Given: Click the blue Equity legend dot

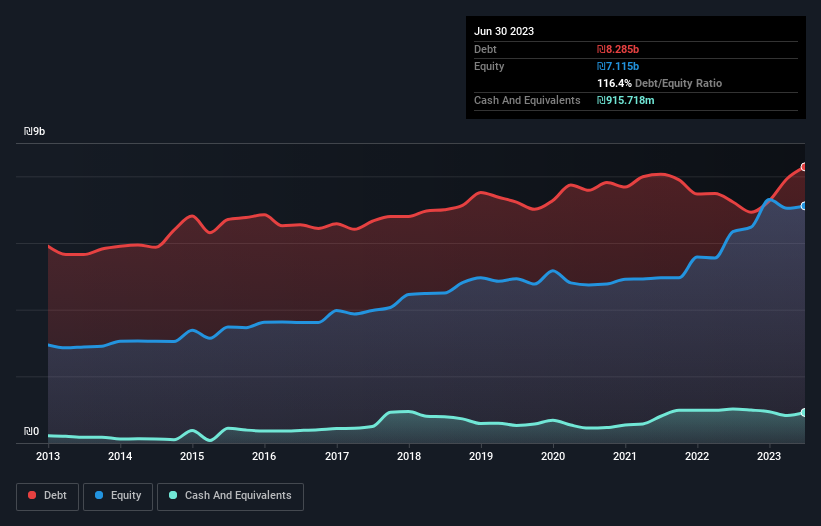Looking at the screenshot, I should click(99, 495).
